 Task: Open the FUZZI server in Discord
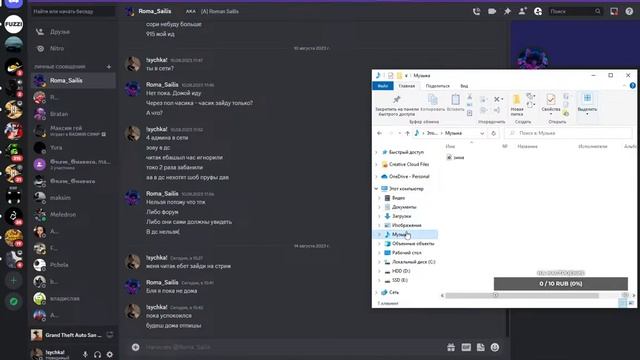point(13,24)
